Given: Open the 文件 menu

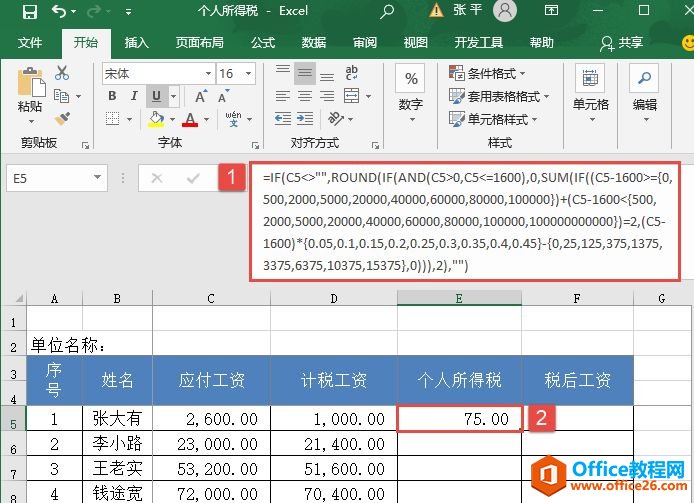Looking at the screenshot, I should click(x=30, y=43).
